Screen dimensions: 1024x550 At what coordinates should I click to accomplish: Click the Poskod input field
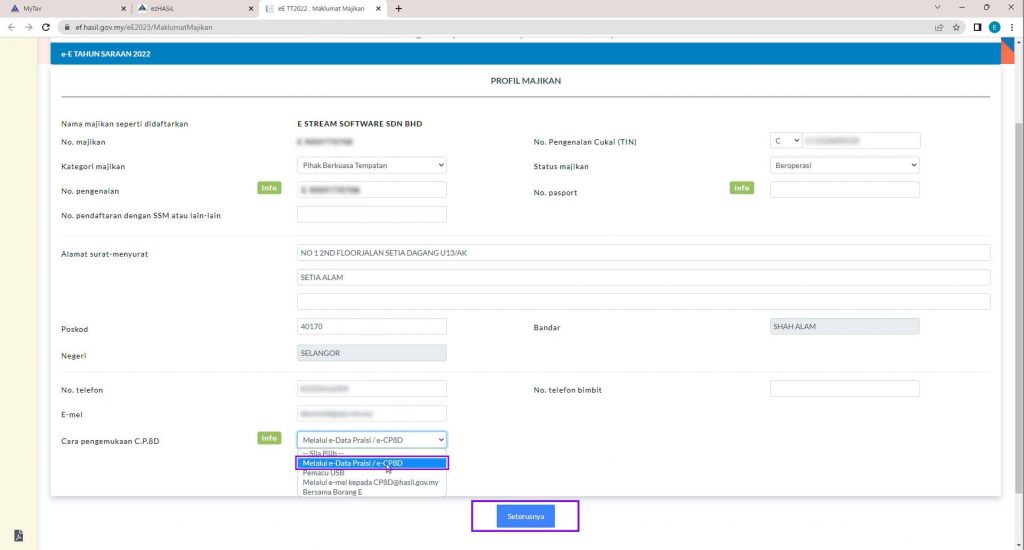[x=371, y=327]
